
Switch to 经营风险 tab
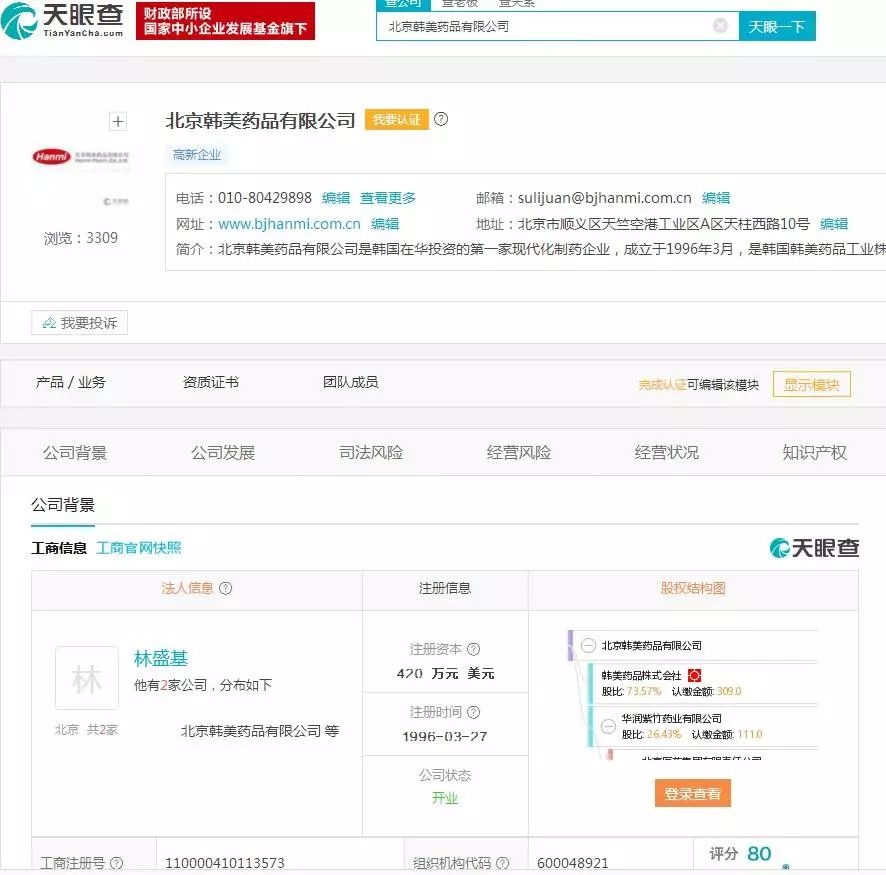519,452
